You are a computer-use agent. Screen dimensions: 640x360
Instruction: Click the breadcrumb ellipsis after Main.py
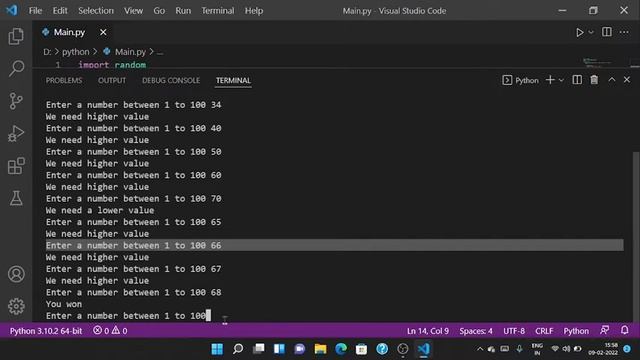[x=160, y=52]
